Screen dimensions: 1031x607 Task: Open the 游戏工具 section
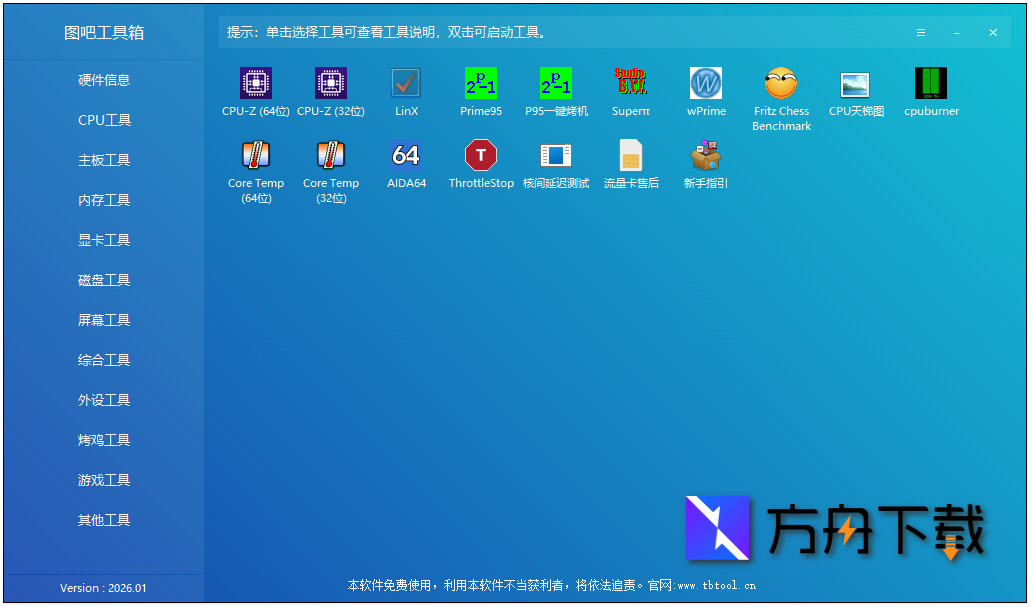click(103, 479)
